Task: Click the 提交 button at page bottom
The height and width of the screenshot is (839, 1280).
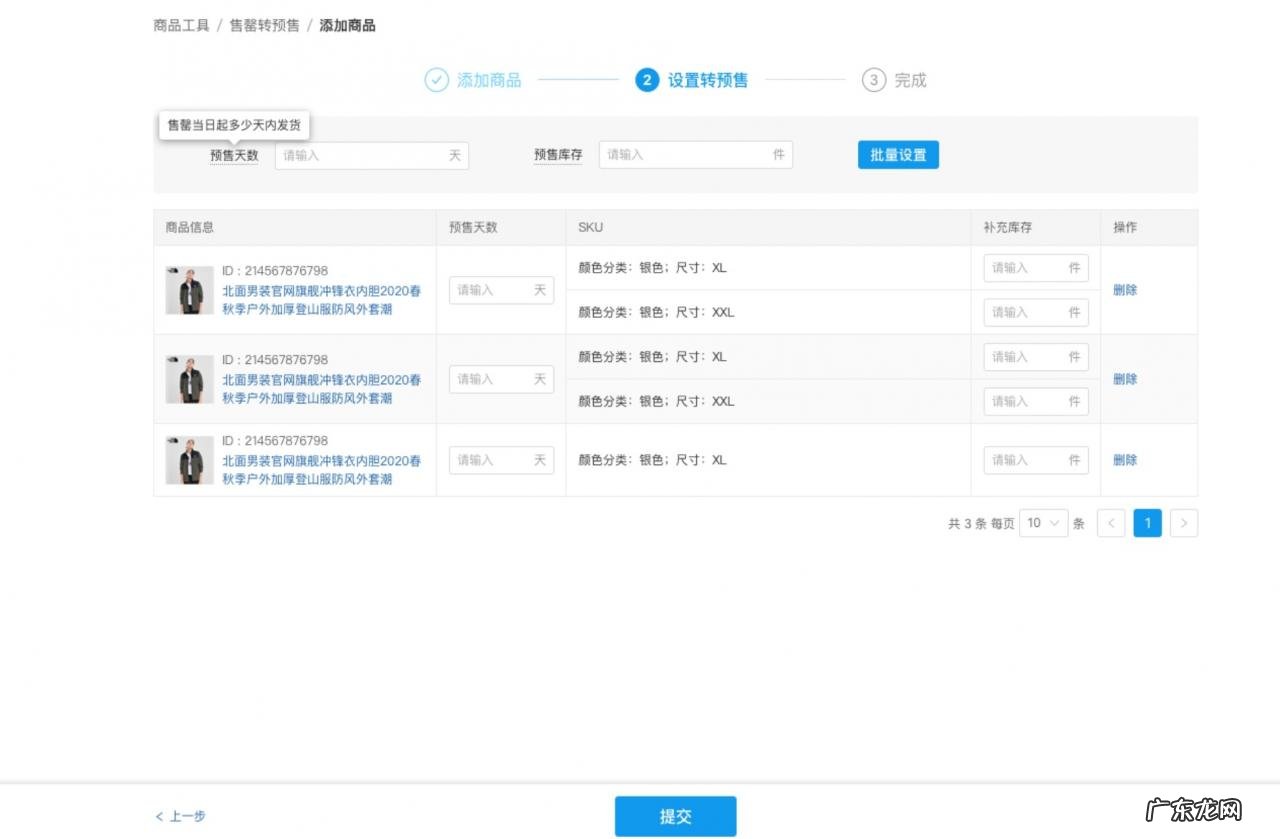Action: click(675, 816)
